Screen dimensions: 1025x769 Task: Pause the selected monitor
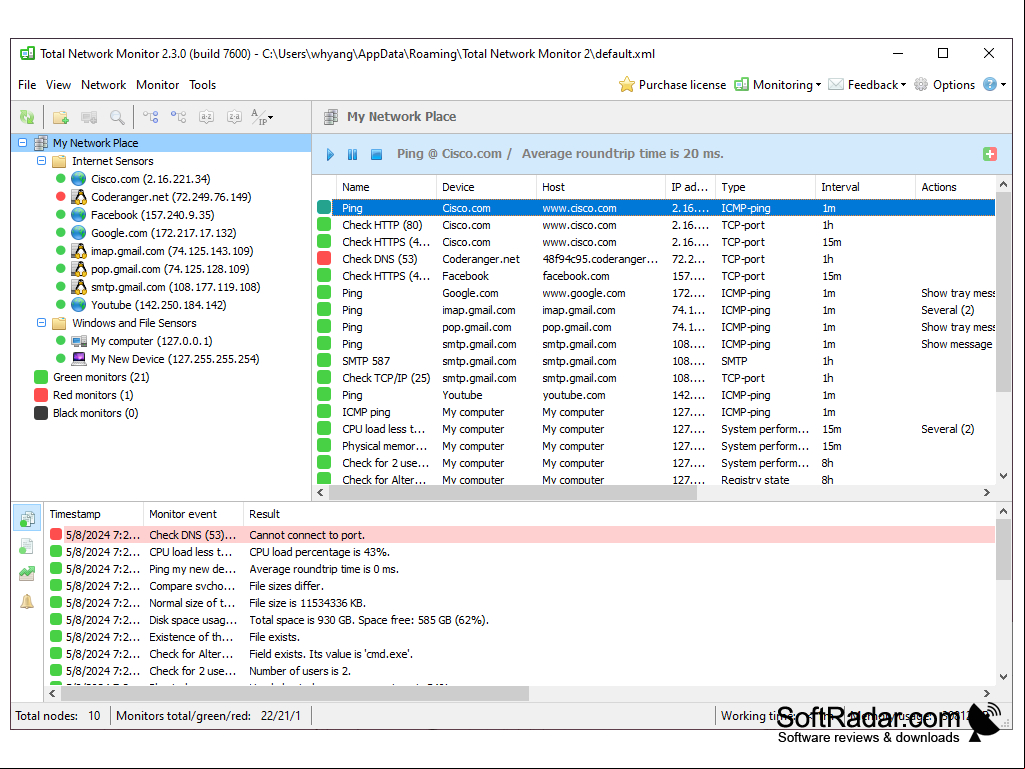tap(352, 154)
